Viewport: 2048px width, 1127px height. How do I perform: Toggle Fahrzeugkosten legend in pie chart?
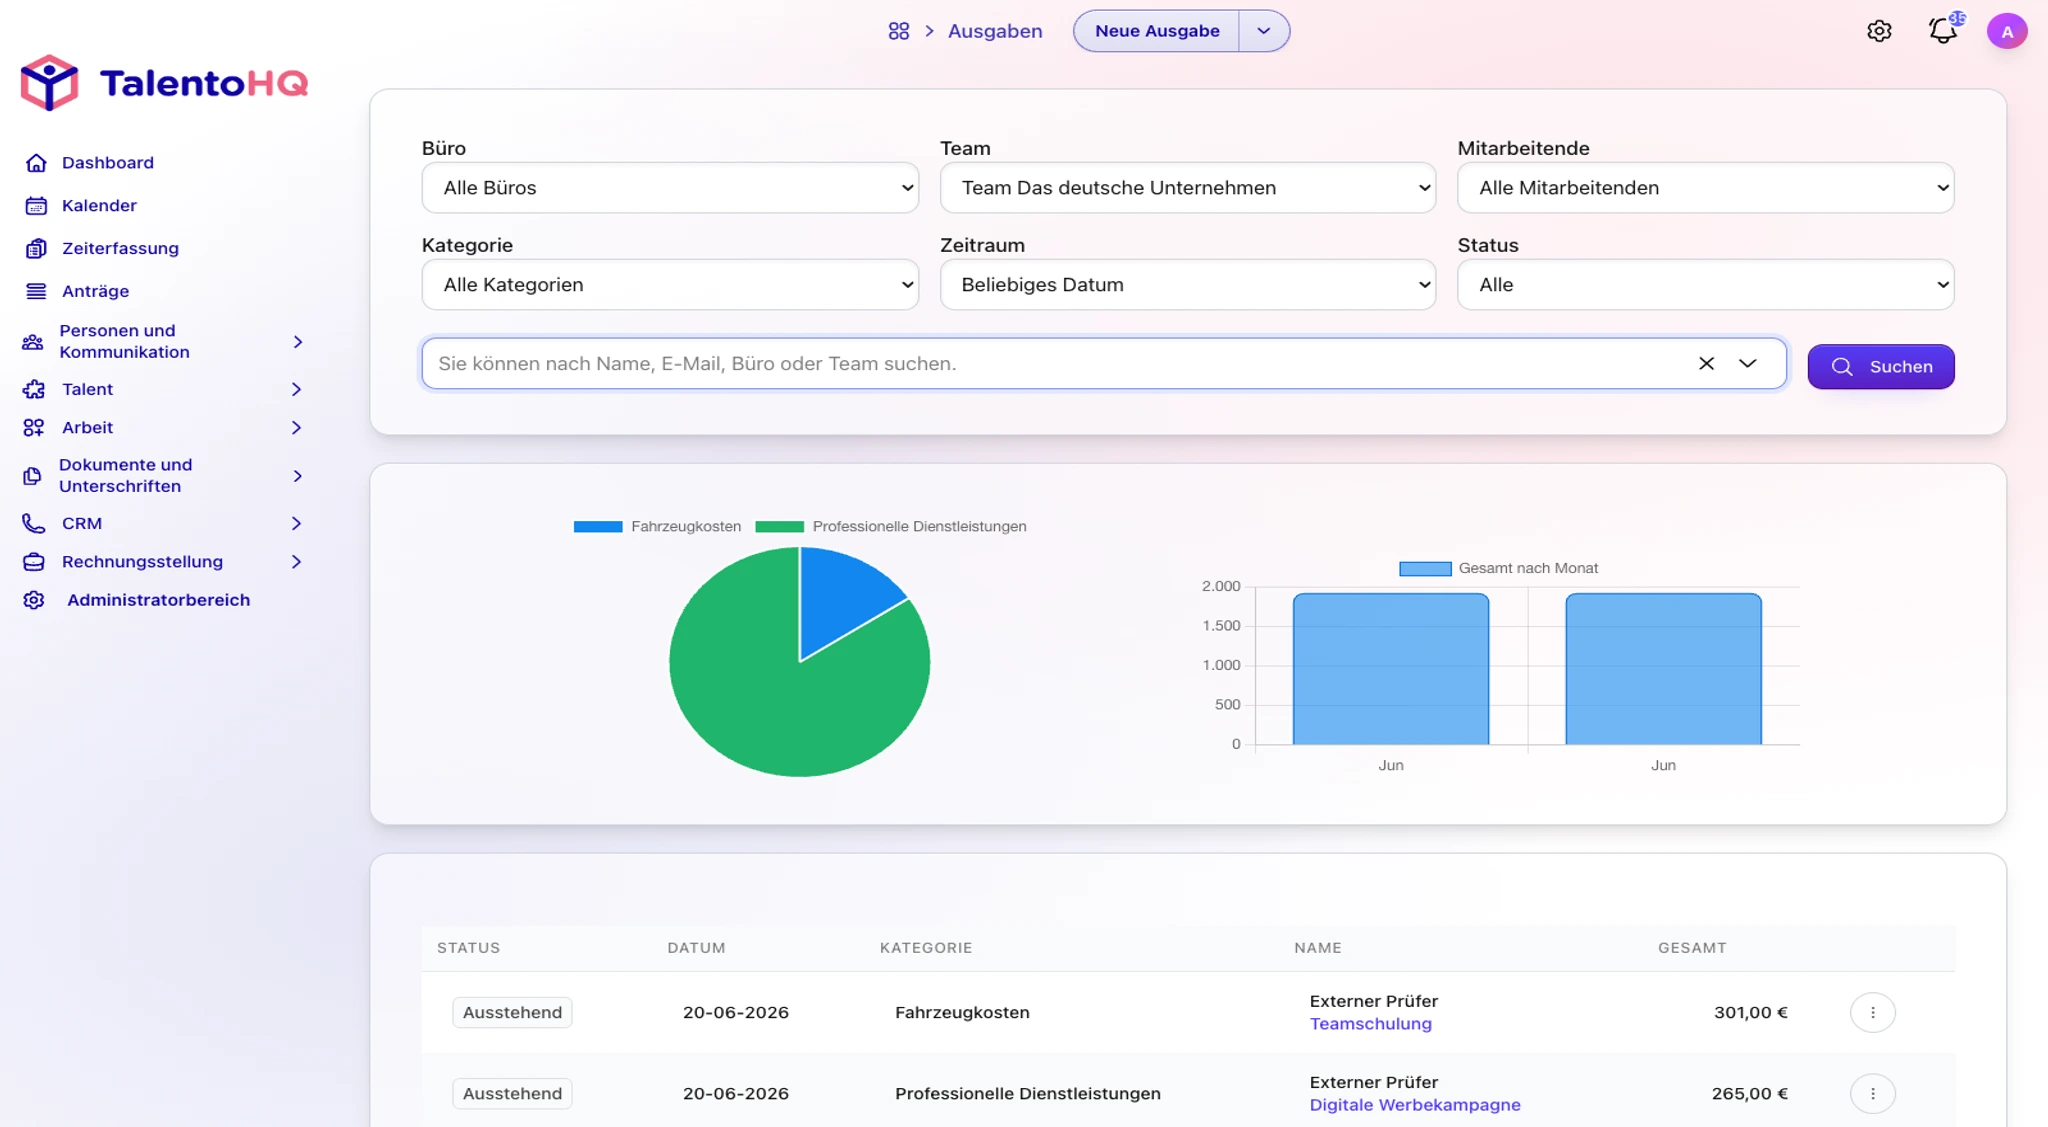pos(657,526)
